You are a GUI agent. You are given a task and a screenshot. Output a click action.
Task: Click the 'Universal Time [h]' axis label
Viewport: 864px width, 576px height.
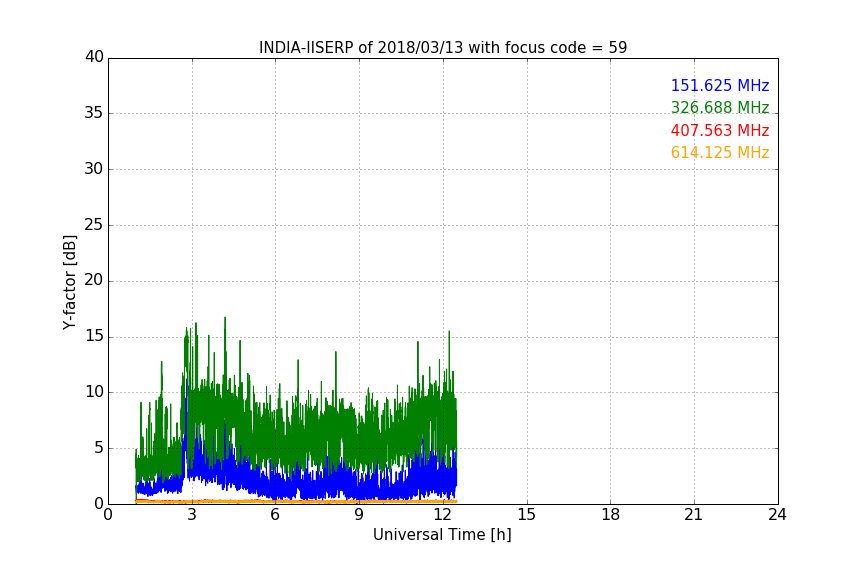coord(442,535)
